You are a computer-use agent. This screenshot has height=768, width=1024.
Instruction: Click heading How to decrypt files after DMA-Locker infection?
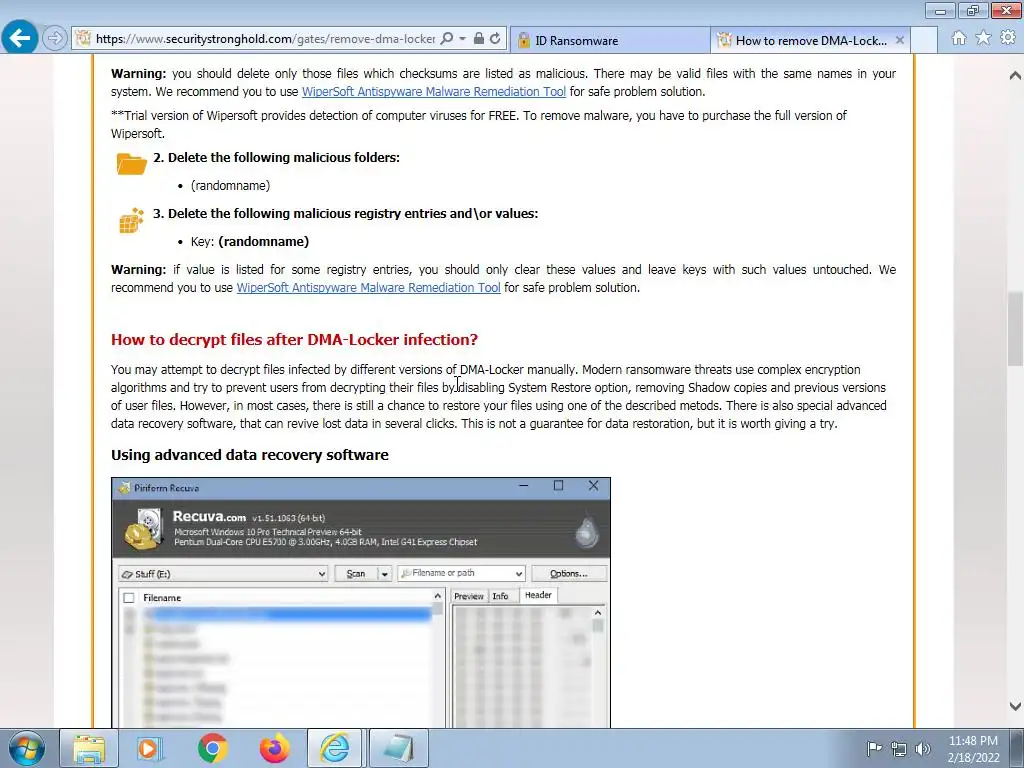(x=295, y=340)
